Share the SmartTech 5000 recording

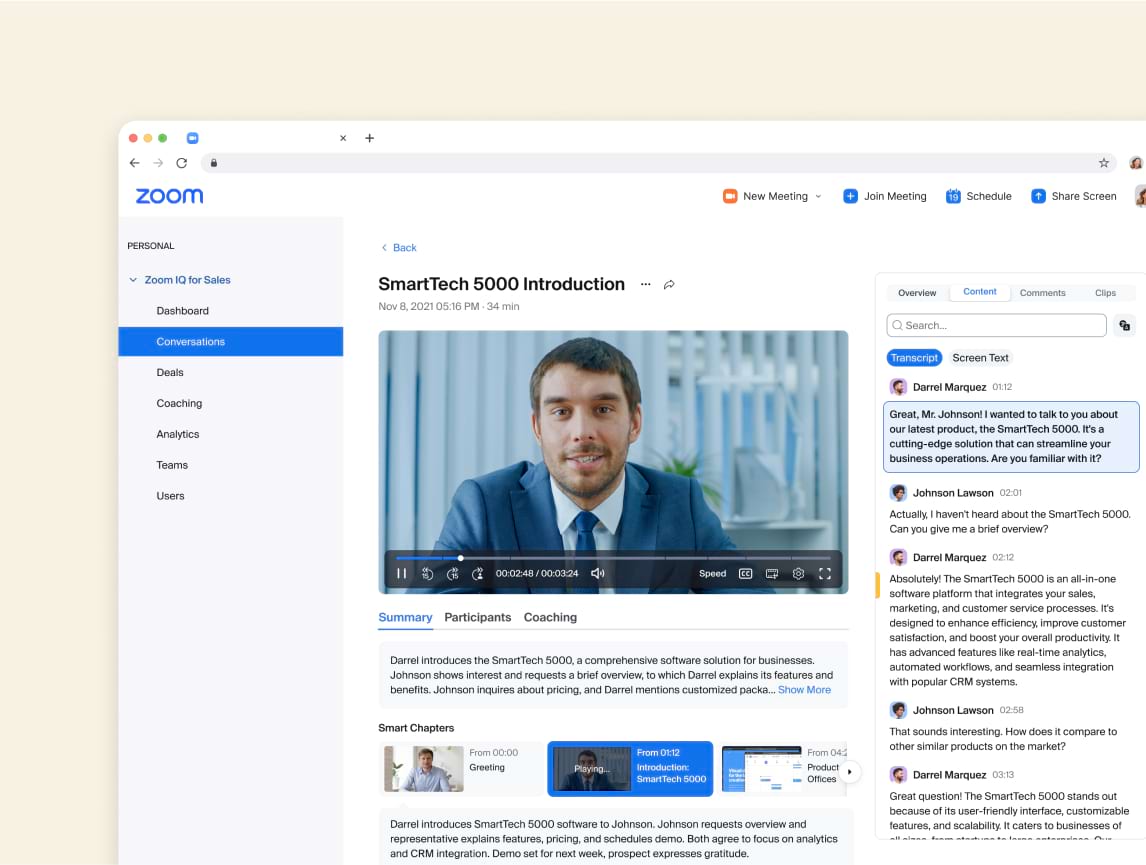669,284
